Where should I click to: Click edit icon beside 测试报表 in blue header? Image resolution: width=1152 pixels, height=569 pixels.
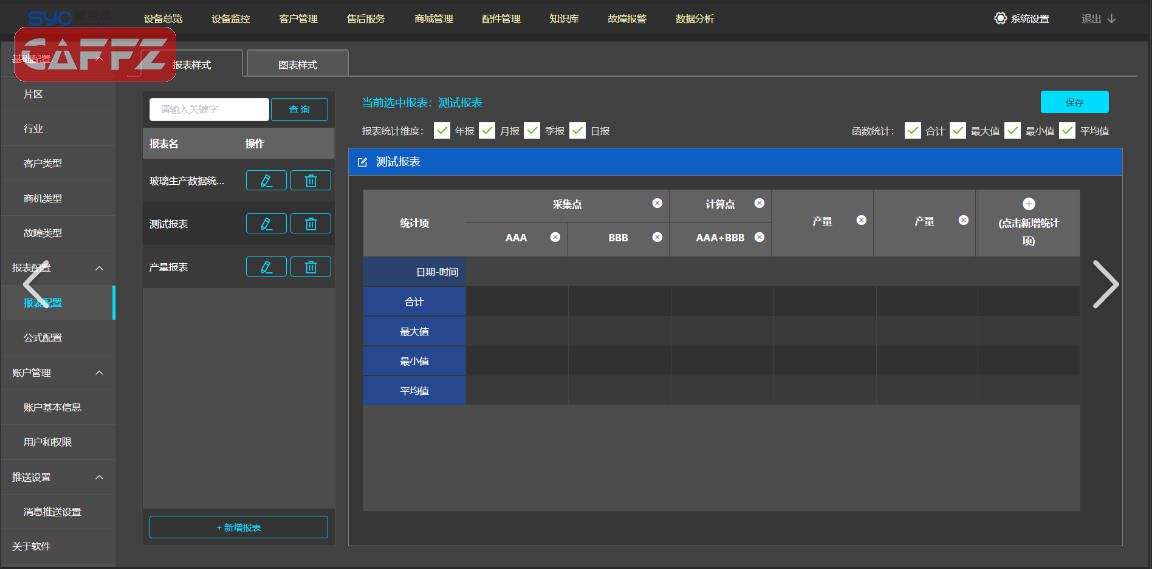coord(363,162)
